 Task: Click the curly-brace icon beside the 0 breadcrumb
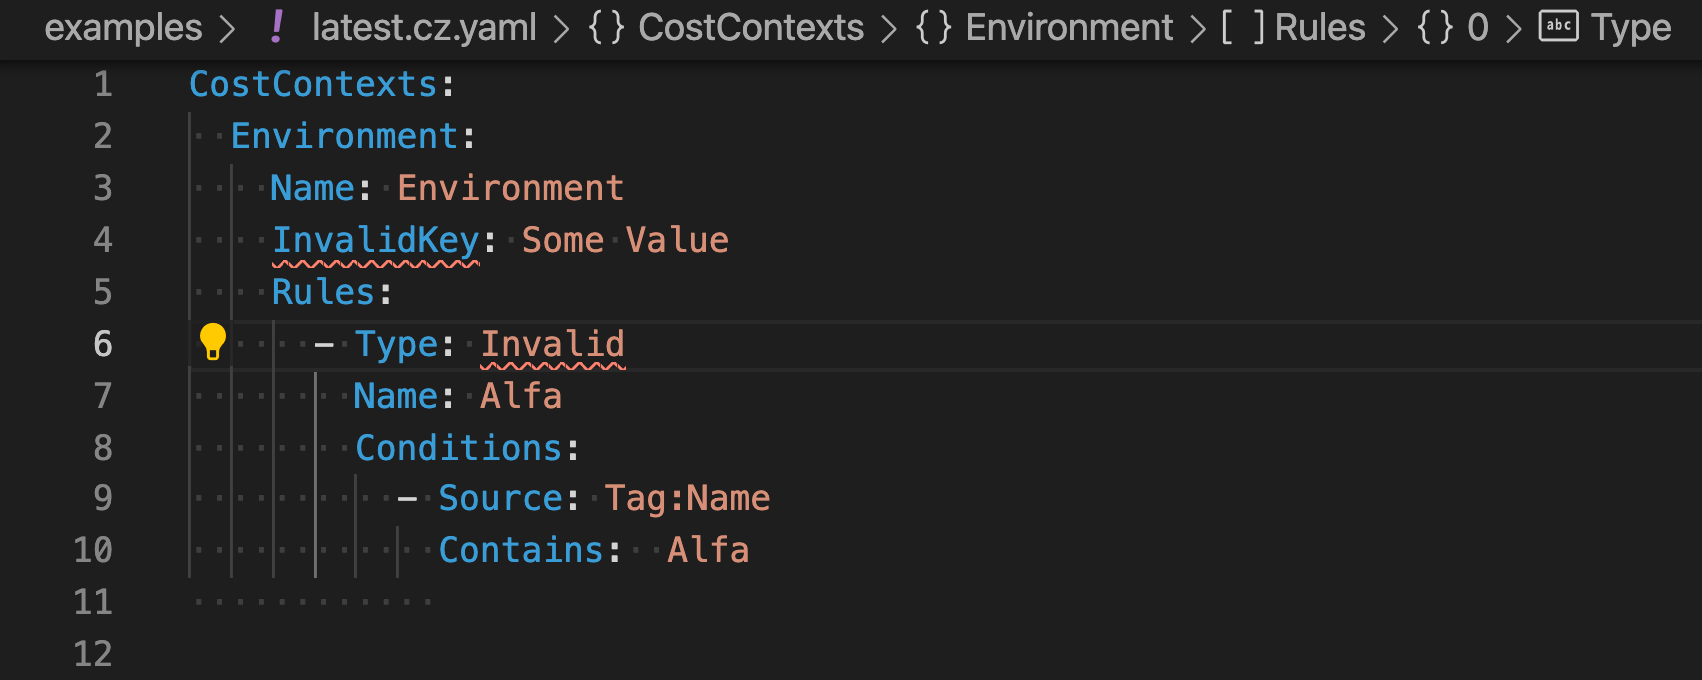(1435, 27)
